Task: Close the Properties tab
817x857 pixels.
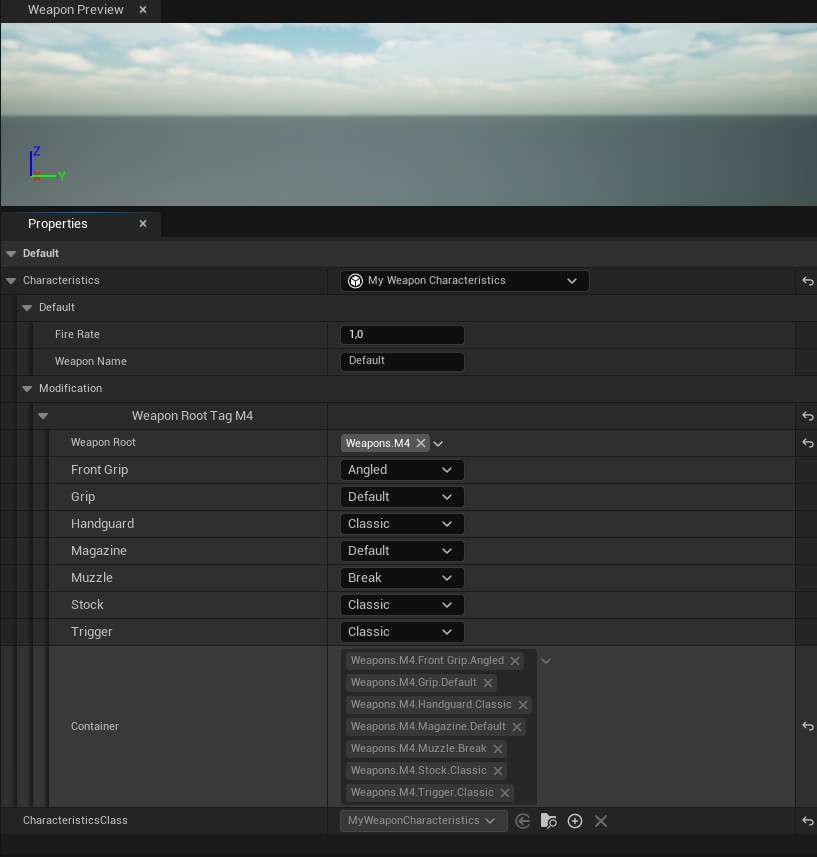Action: click(x=143, y=224)
